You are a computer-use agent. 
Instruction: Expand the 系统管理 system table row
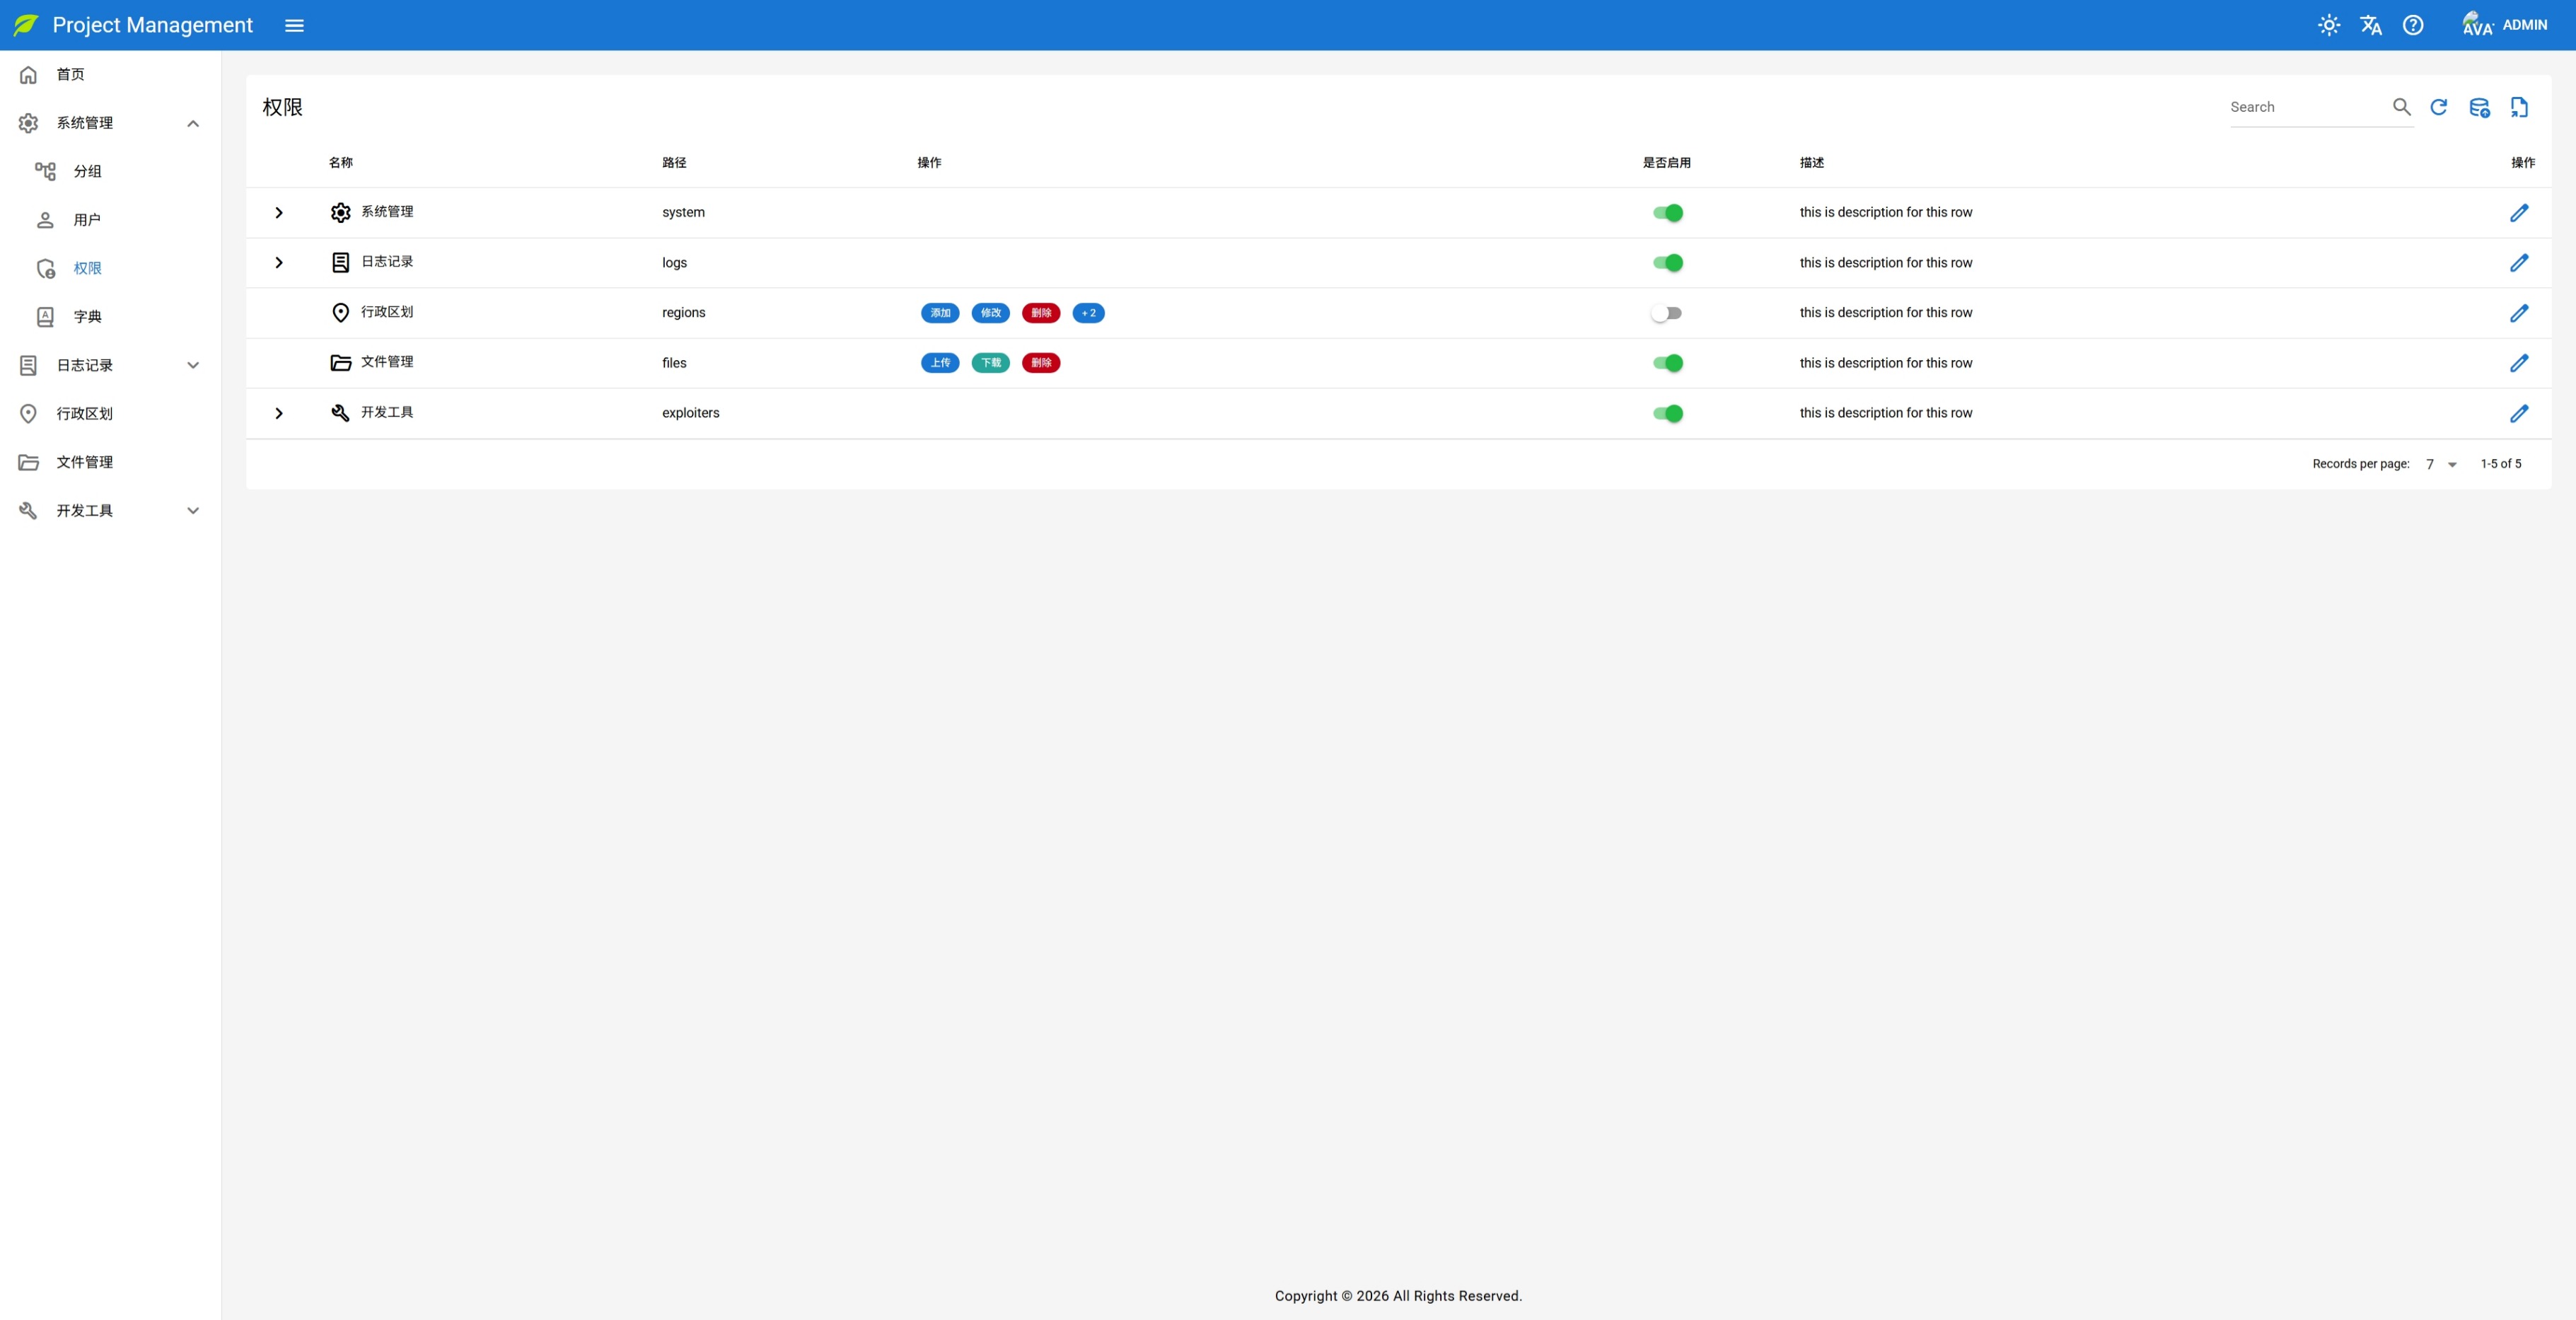[279, 213]
